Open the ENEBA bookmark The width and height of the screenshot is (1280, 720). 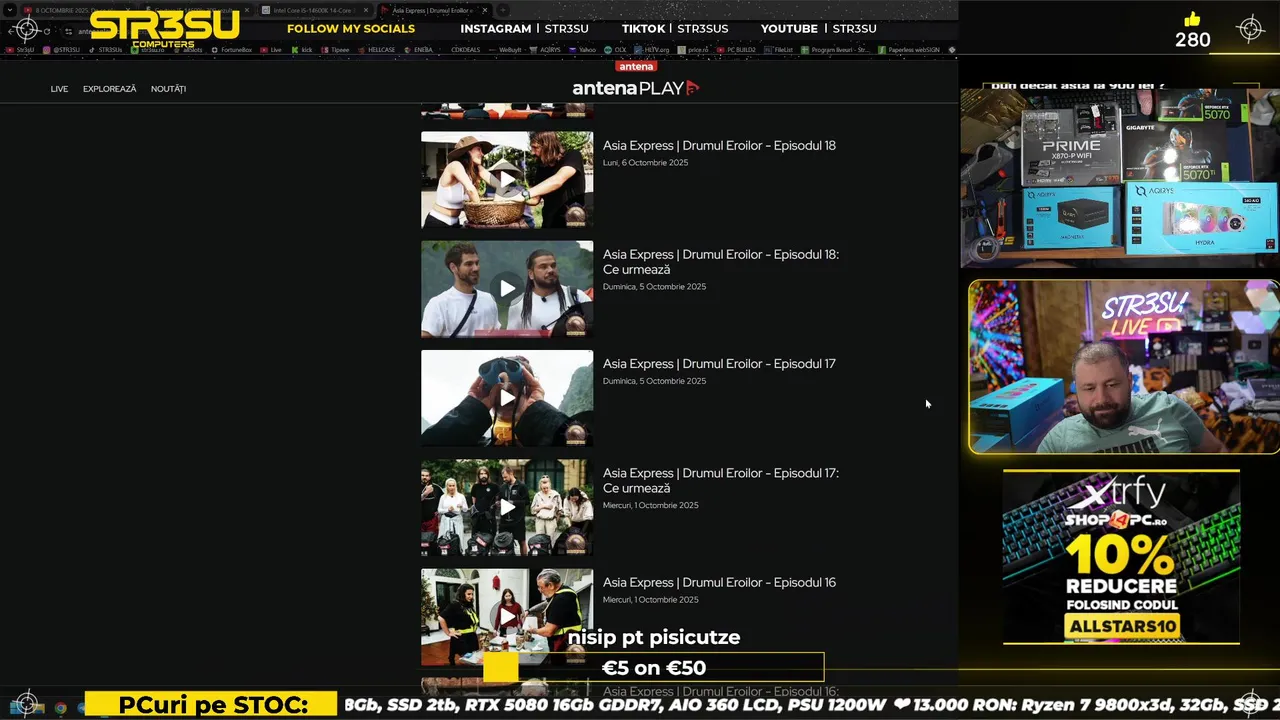[x=418, y=49]
